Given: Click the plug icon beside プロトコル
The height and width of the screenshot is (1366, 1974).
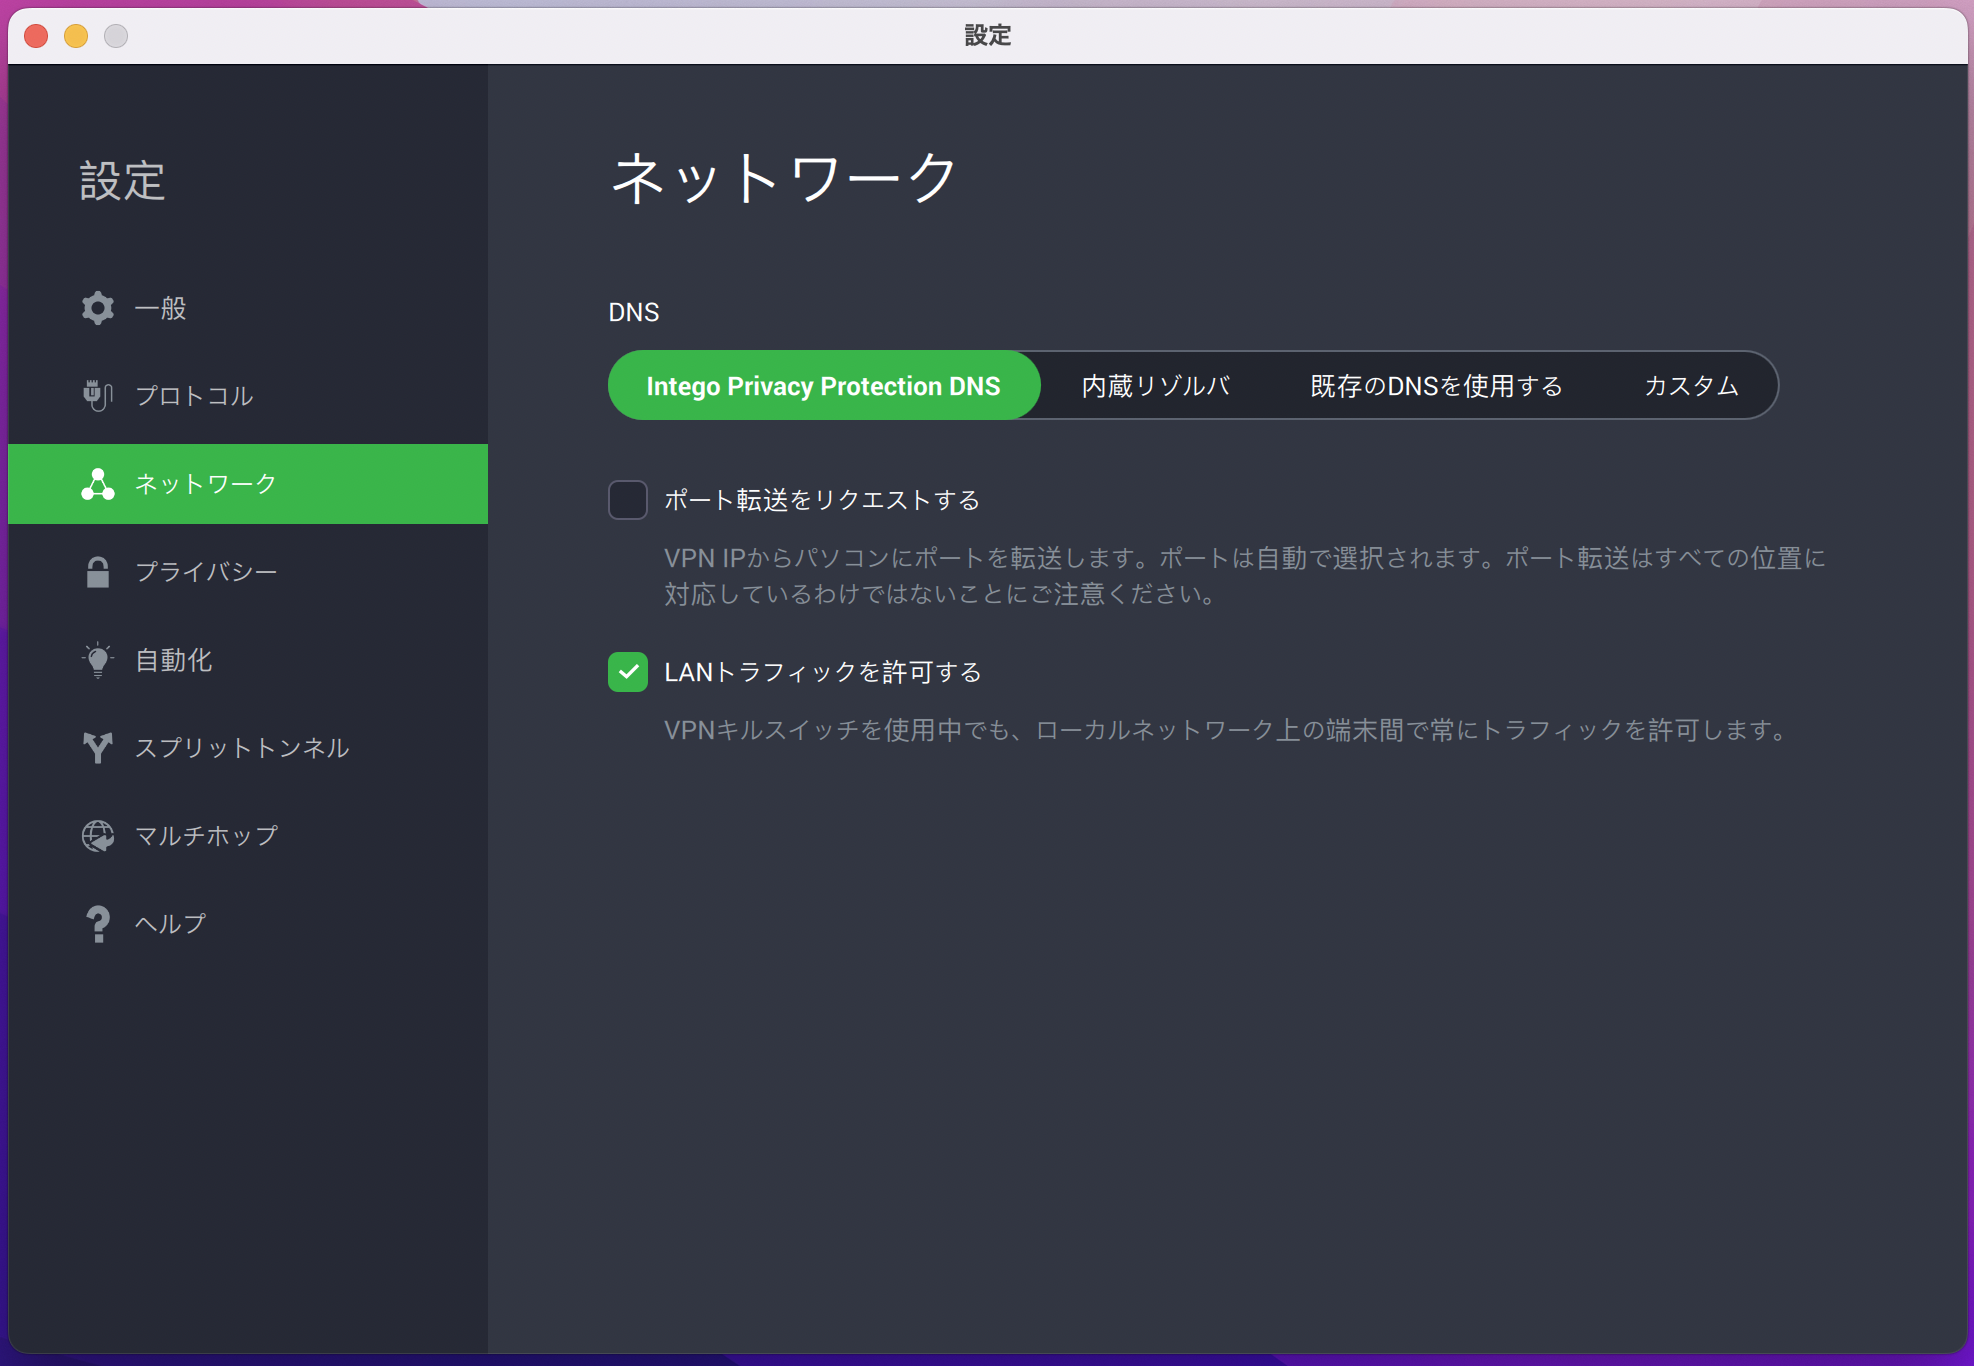Looking at the screenshot, I should (x=97, y=396).
